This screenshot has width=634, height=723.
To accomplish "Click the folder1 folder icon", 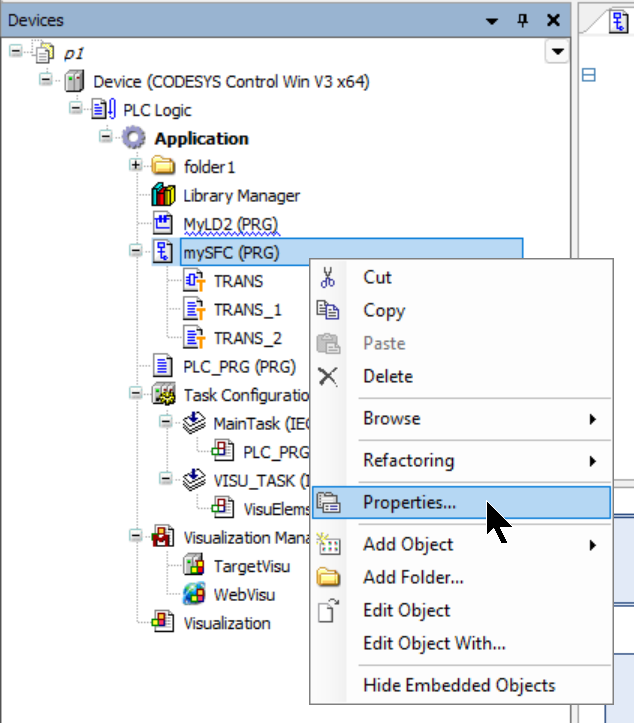I will tap(163, 166).
